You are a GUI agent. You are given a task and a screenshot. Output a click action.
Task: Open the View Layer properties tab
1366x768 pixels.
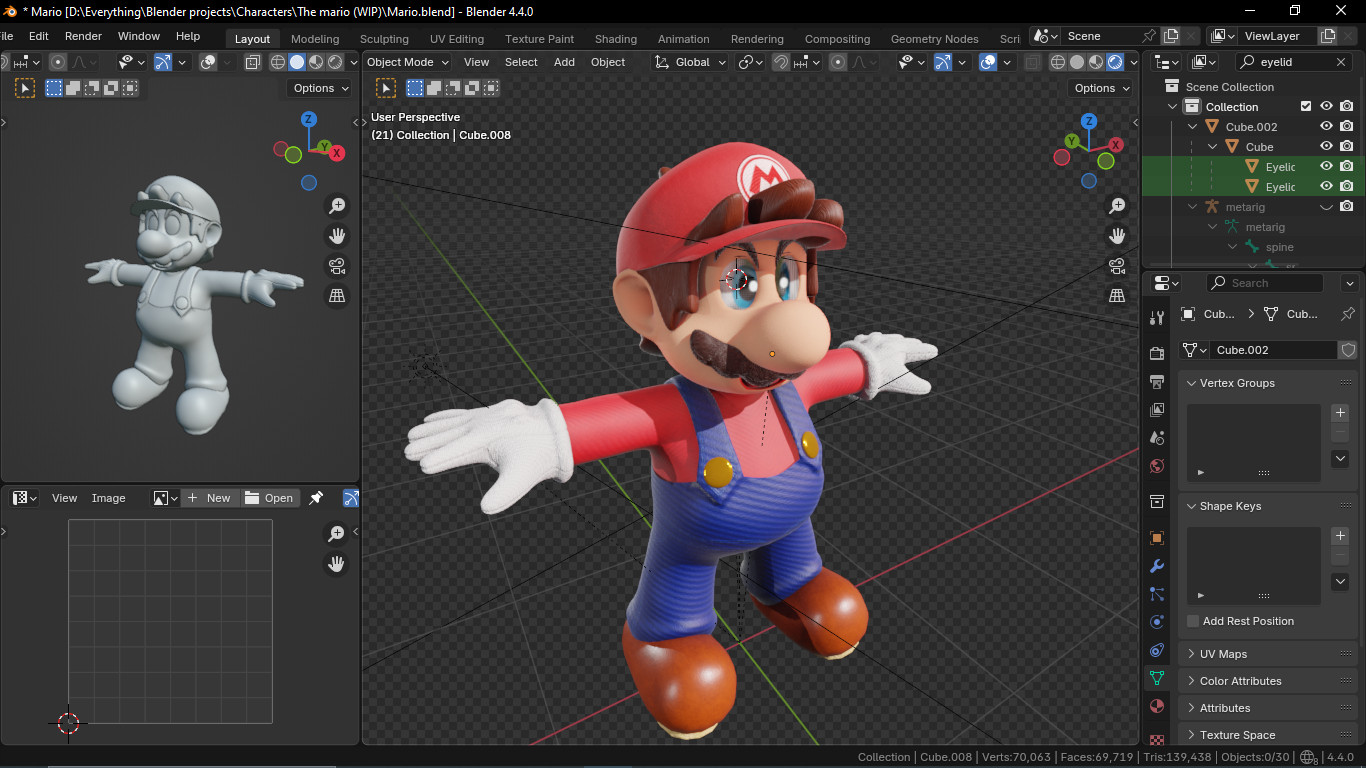pos(1157,409)
